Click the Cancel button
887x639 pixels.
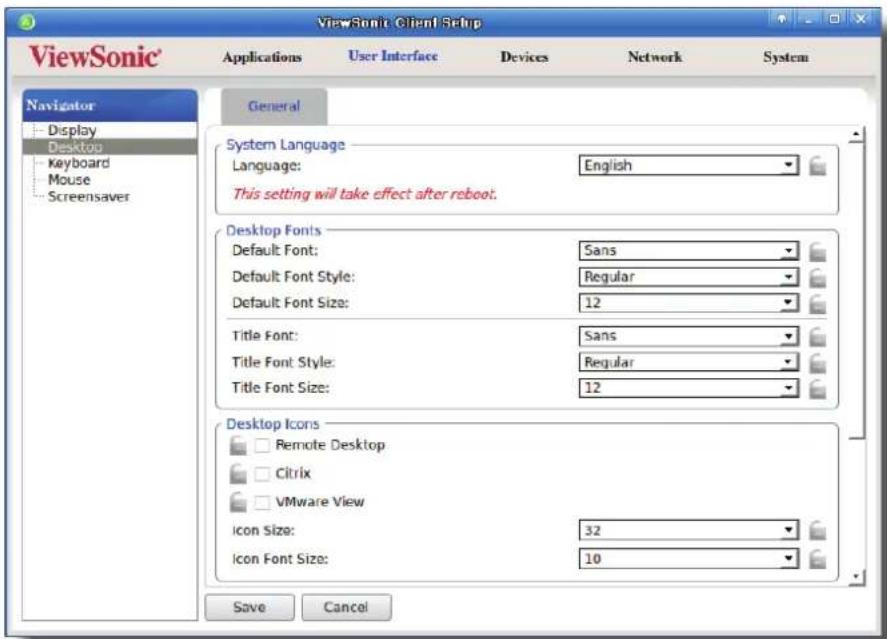coord(346,607)
